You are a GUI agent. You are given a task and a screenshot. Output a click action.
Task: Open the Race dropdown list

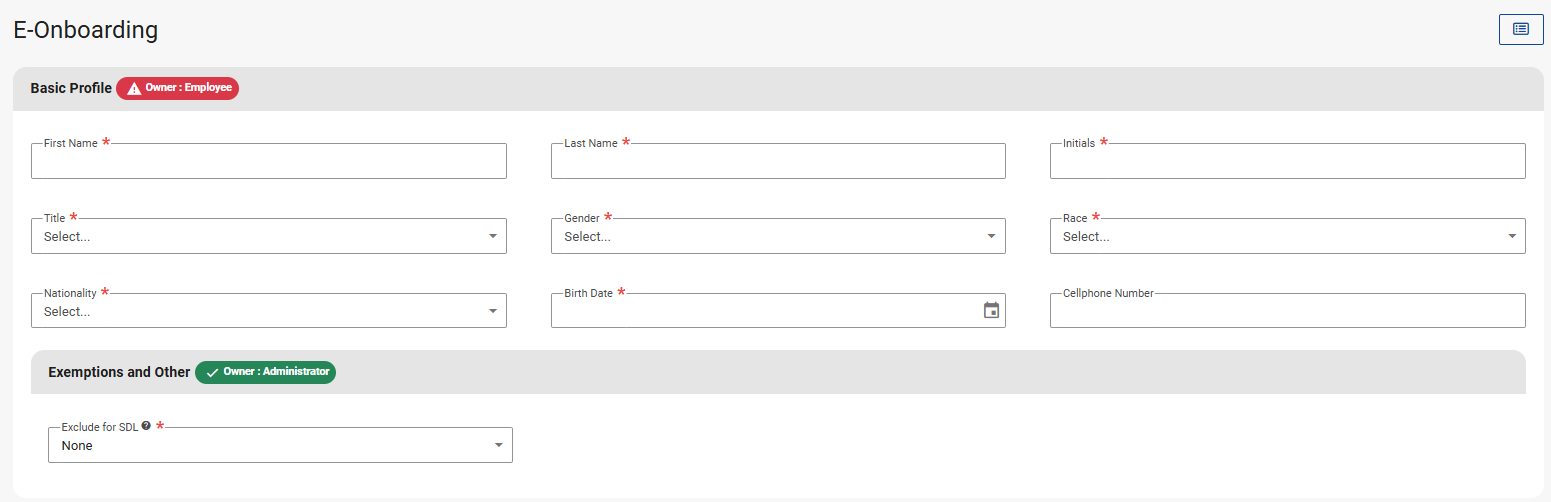pos(1286,236)
